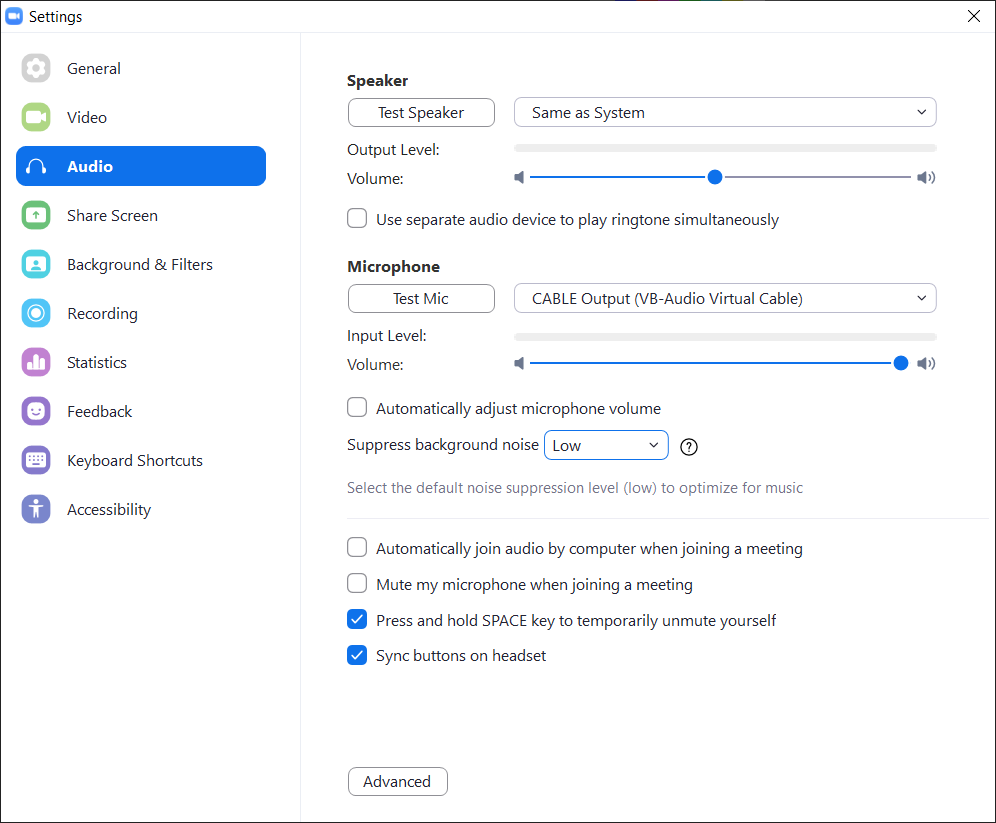996x823 pixels.
Task: Select the Video camera icon in the sidebar
Action: (36, 117)
